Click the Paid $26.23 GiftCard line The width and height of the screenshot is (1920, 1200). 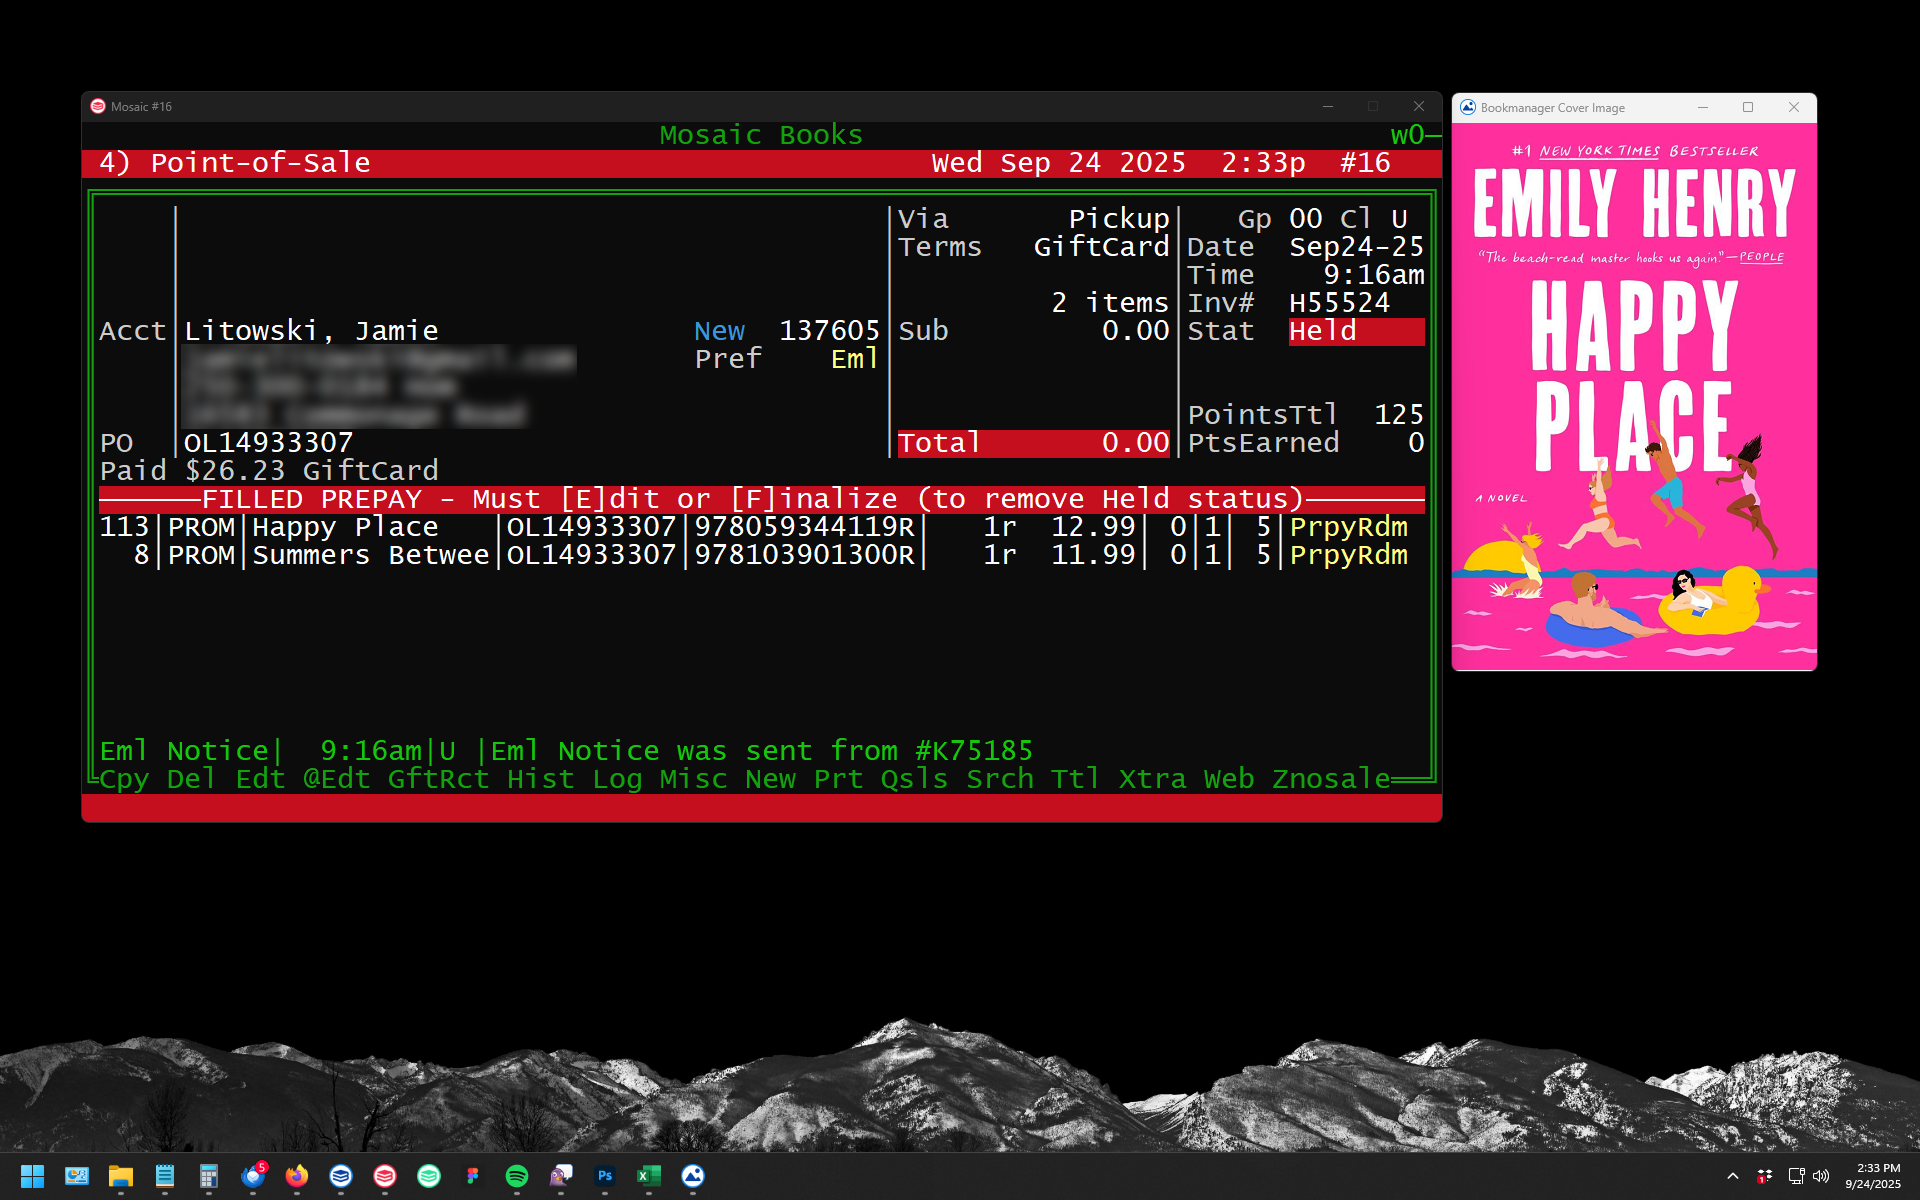coord(269,471)
